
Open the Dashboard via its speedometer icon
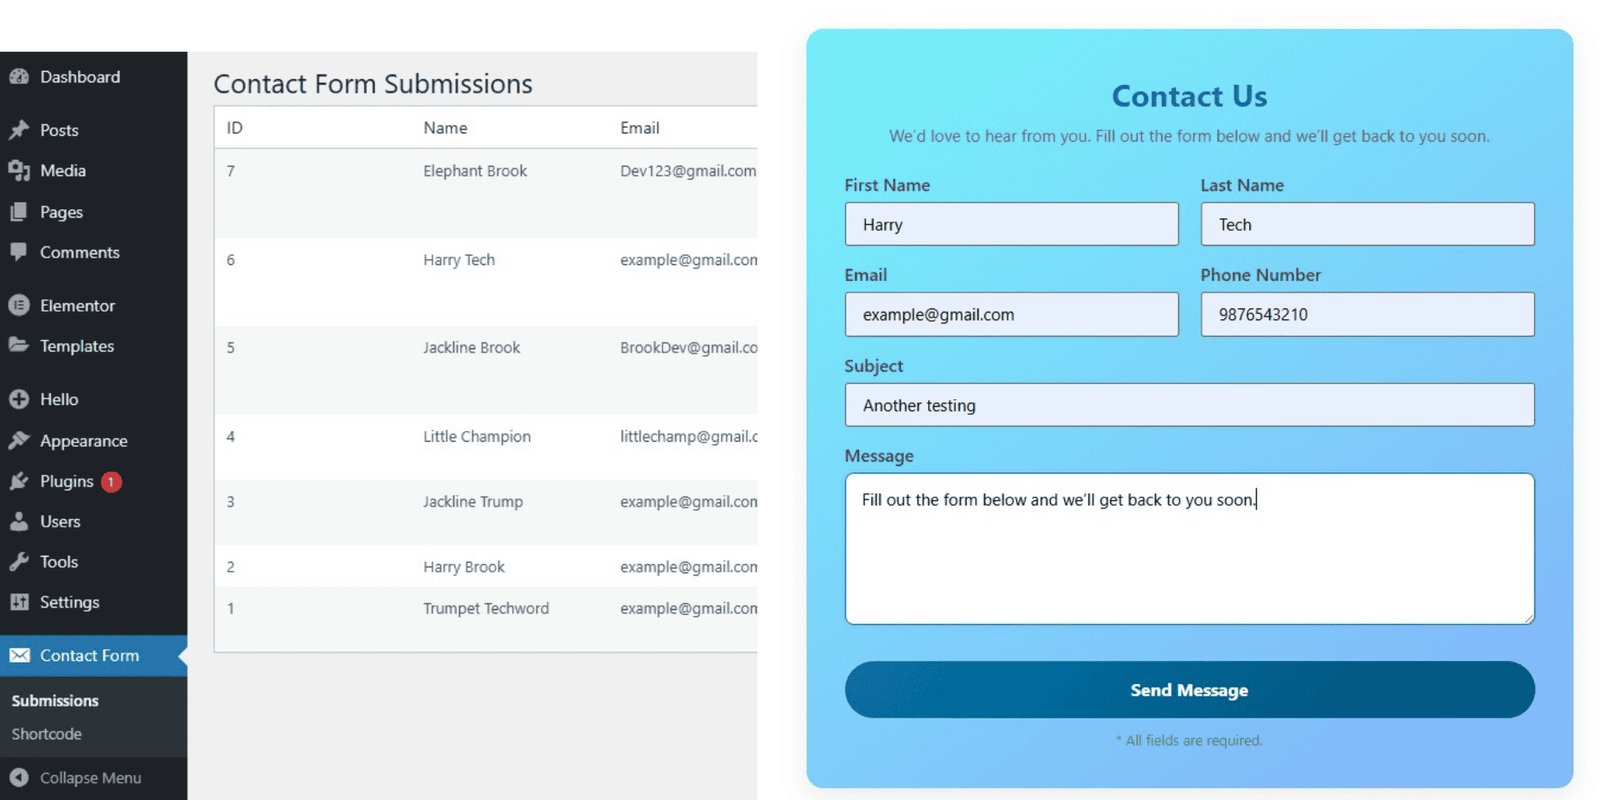(x=20, y=76)
